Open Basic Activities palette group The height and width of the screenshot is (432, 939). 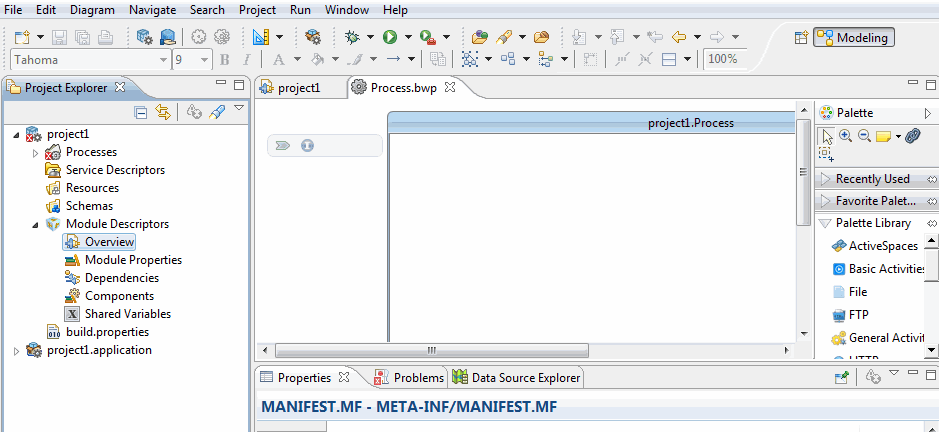click(x=879, y=269)
